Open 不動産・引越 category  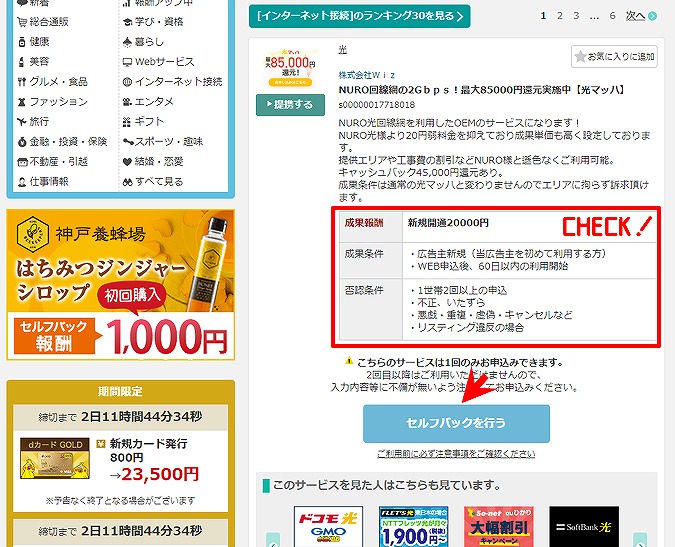[58, 161]
